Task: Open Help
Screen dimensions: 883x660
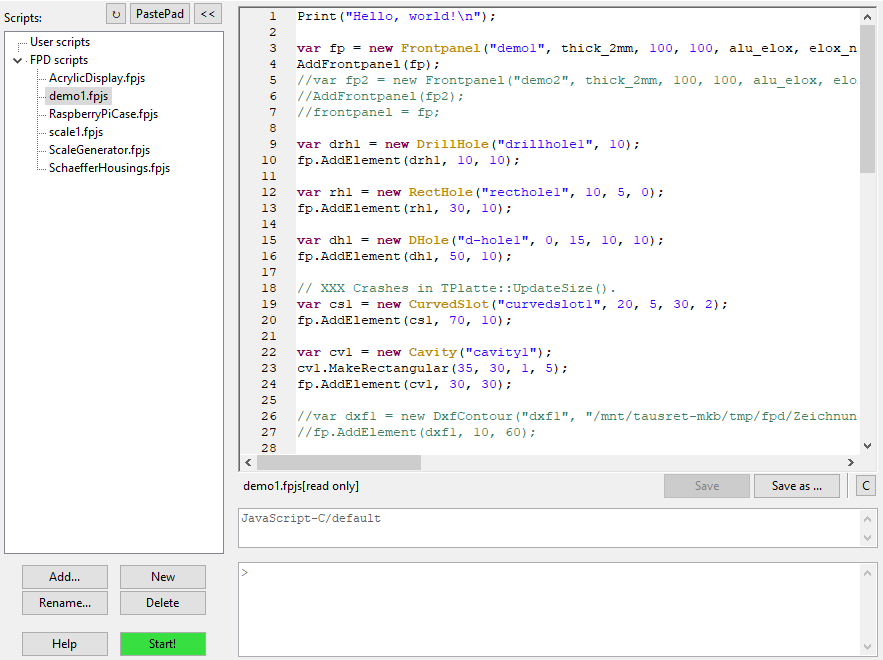Action: click(x=64, y=644)
